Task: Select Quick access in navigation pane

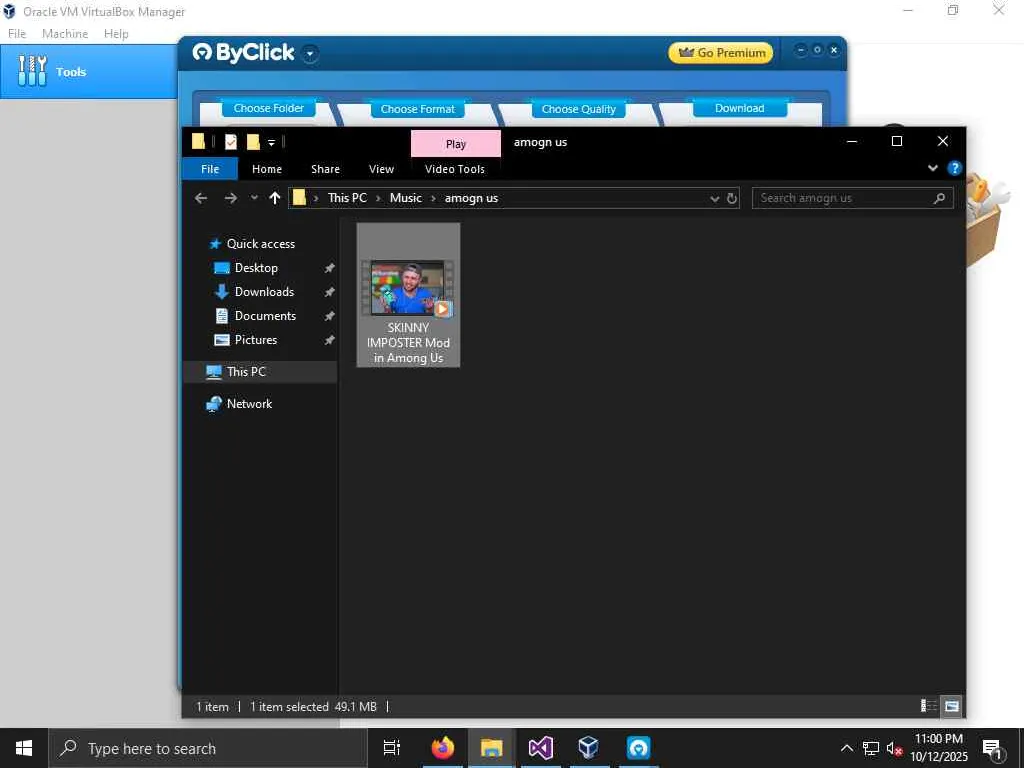Action: click(261, 244)
